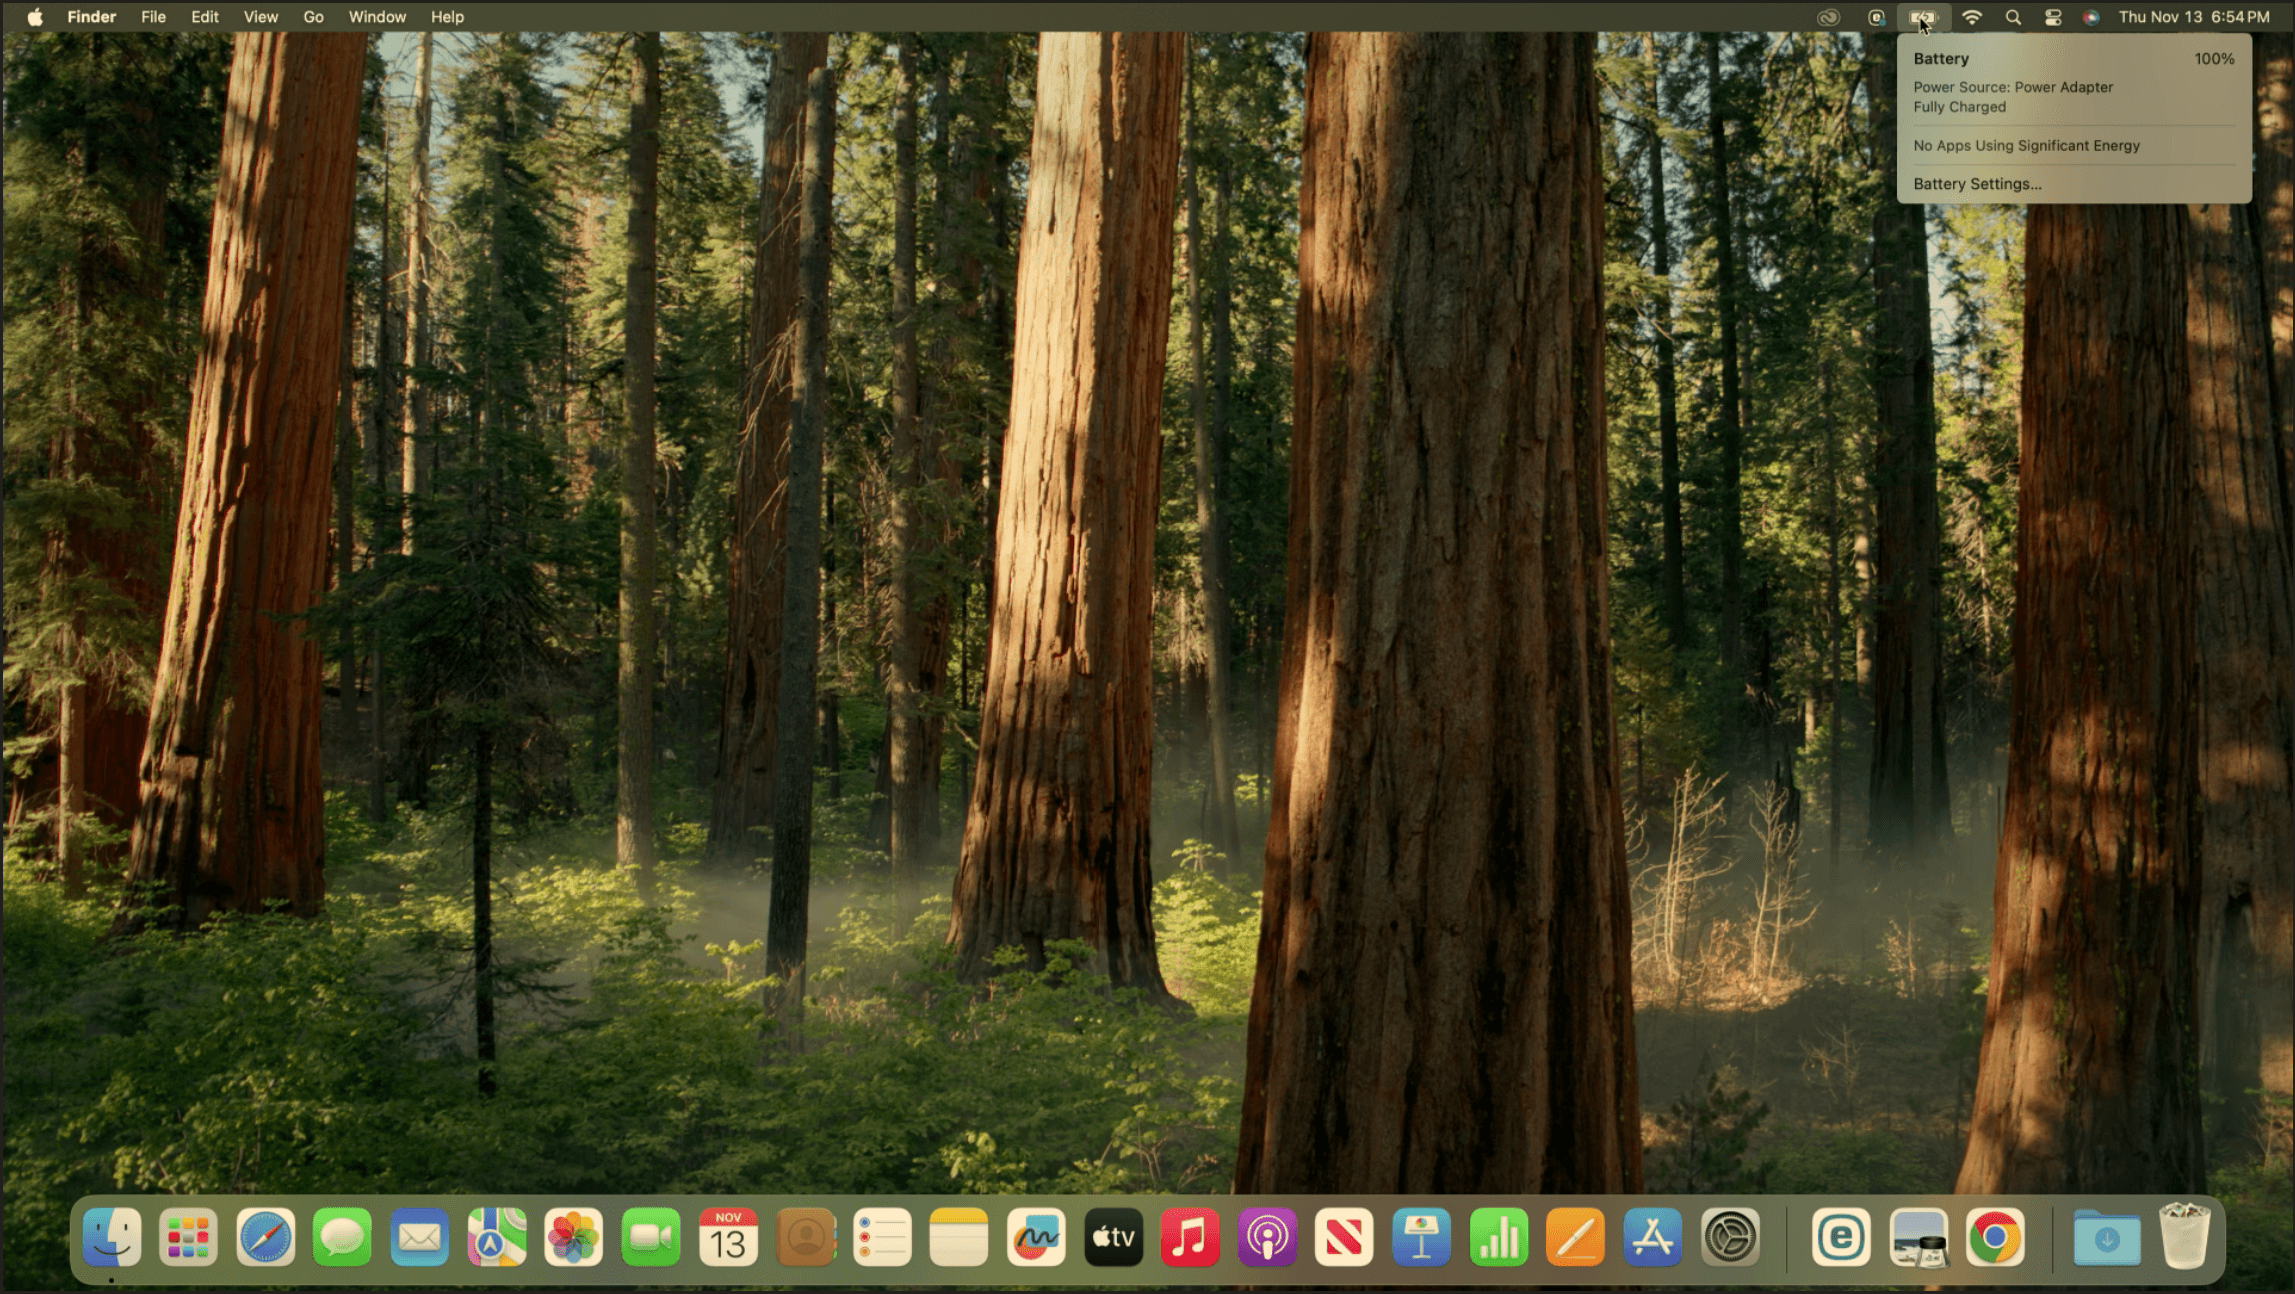Open System Settings gear in Dock
2295x1294 pixels.
coord(1729,1238)
